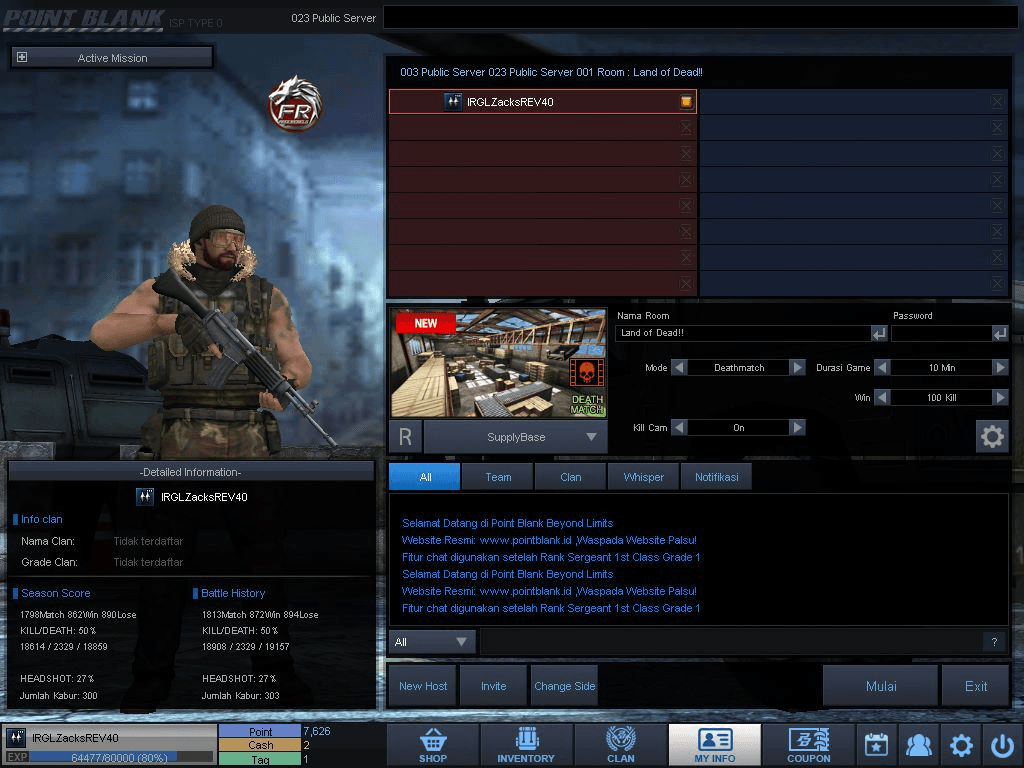
Task: Click the New Host button
Action: [x=423, y=686]
